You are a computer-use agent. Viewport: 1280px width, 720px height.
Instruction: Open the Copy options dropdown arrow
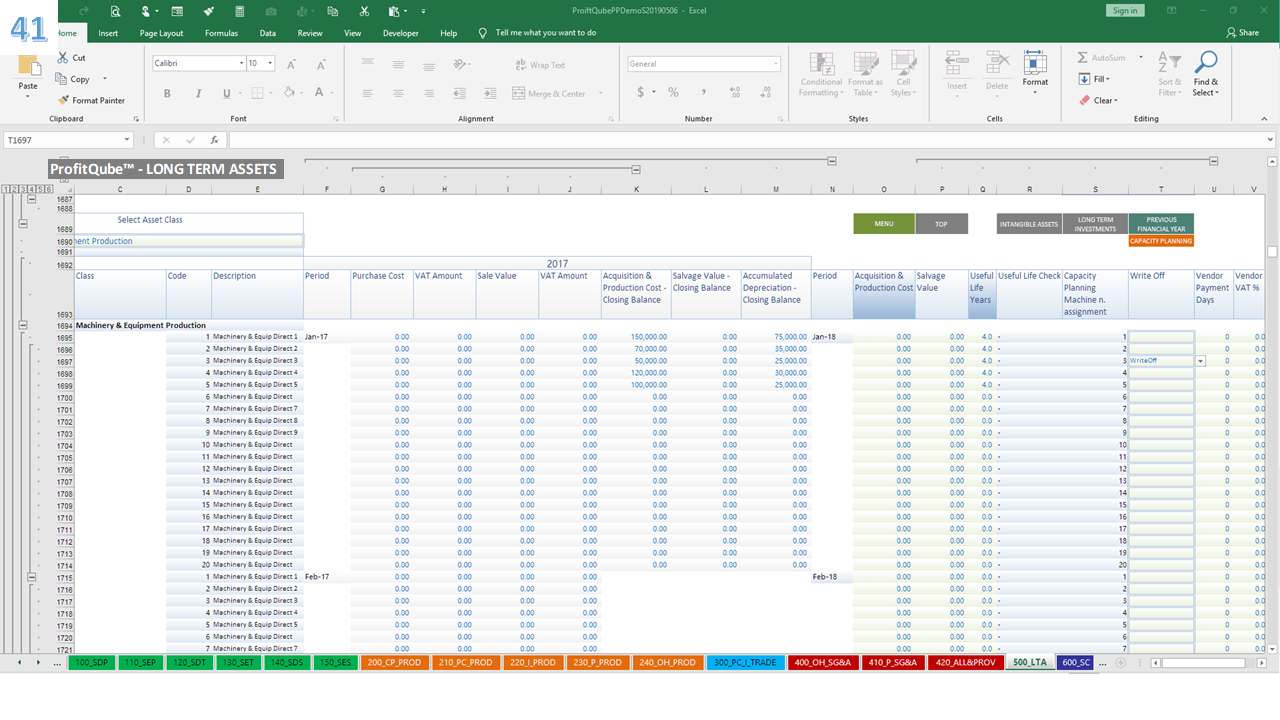(x=104, y=79)
